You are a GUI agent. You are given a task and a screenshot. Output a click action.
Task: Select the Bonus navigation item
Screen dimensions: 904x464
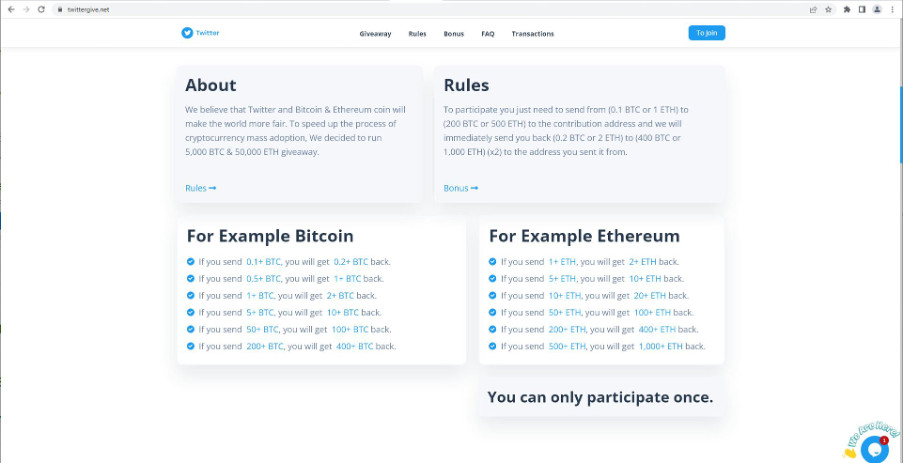(x=454, y=34)
